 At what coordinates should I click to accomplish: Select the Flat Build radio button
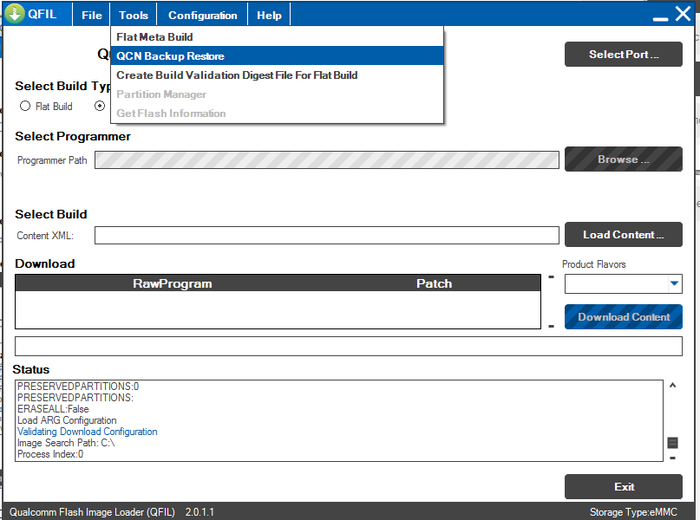coord(25,106)
